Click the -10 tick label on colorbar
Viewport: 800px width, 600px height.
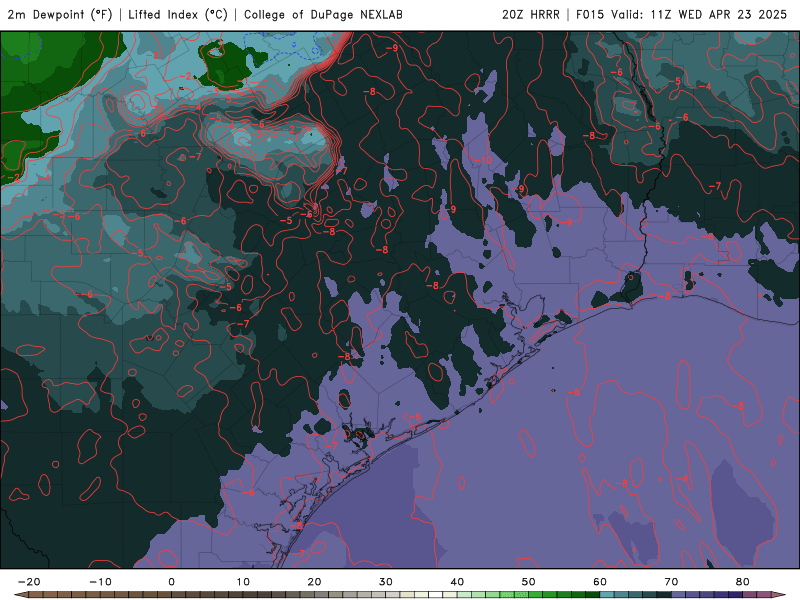(x=100, y=582)
